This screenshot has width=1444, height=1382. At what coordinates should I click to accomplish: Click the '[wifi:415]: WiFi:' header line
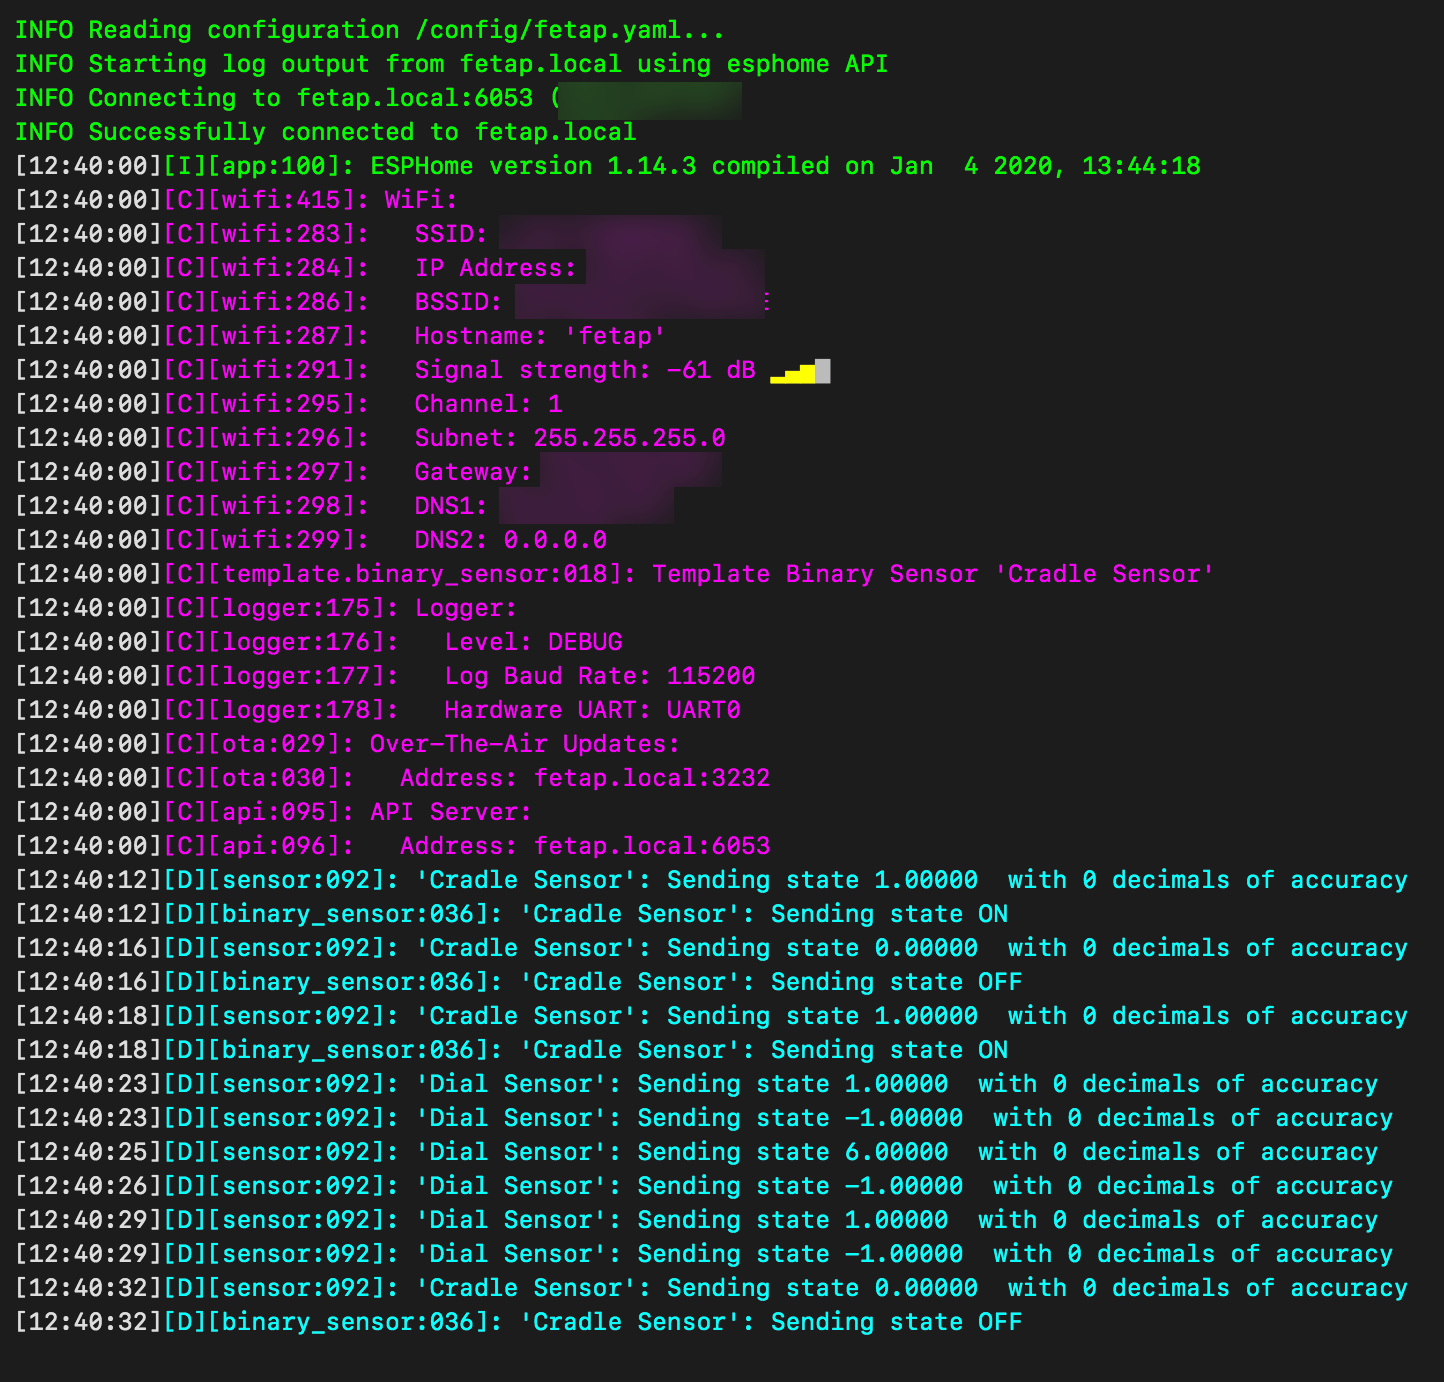click(237, 200)
